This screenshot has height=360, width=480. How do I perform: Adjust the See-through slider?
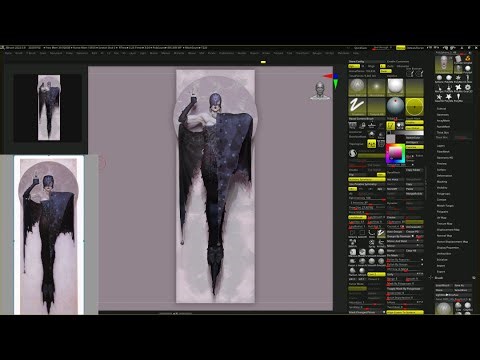(382, 48)
